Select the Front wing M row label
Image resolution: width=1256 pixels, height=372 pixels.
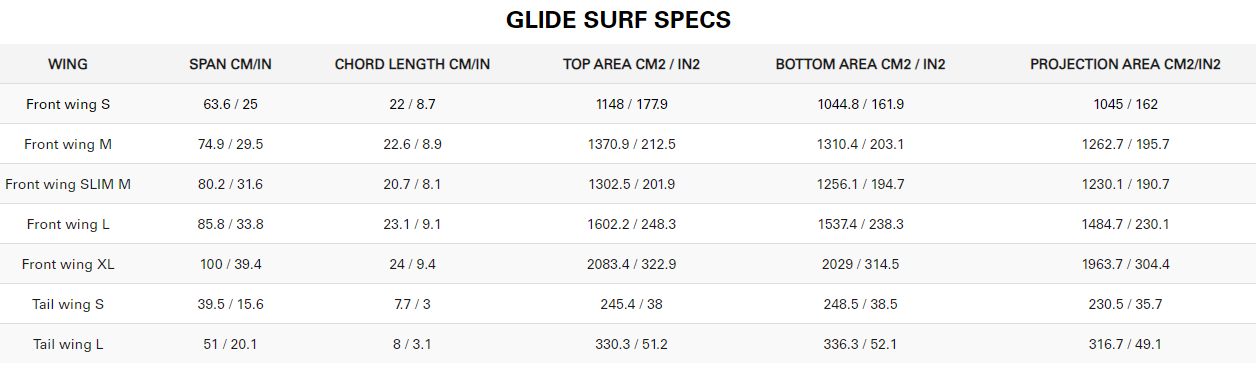[x=68, y=144]
